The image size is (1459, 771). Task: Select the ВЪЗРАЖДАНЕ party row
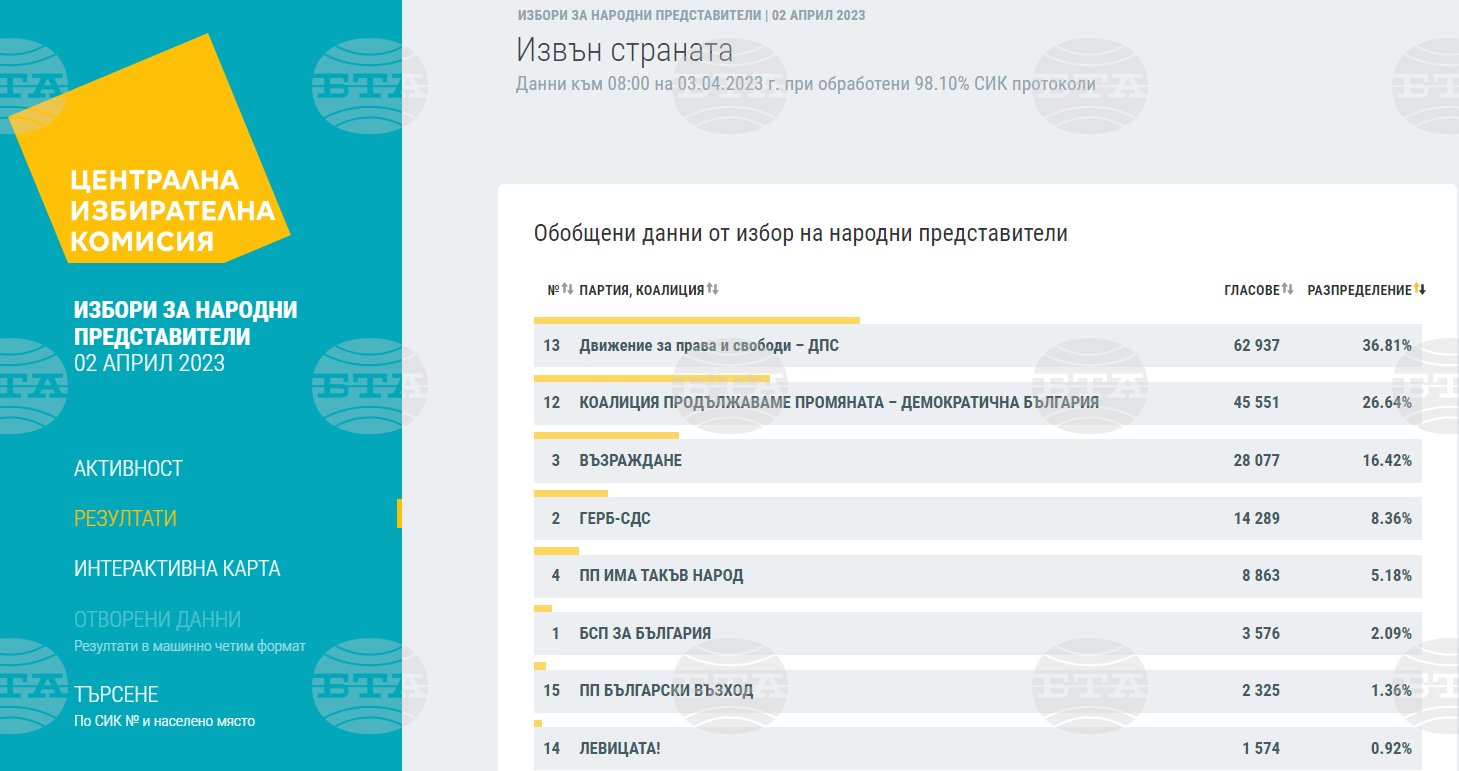(x=630, y=461)
